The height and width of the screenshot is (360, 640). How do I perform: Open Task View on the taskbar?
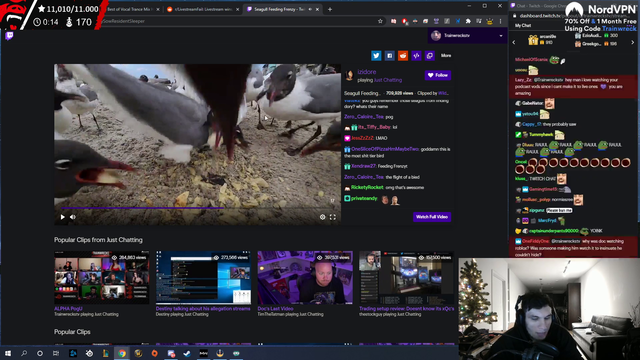[x=56, y=353]
